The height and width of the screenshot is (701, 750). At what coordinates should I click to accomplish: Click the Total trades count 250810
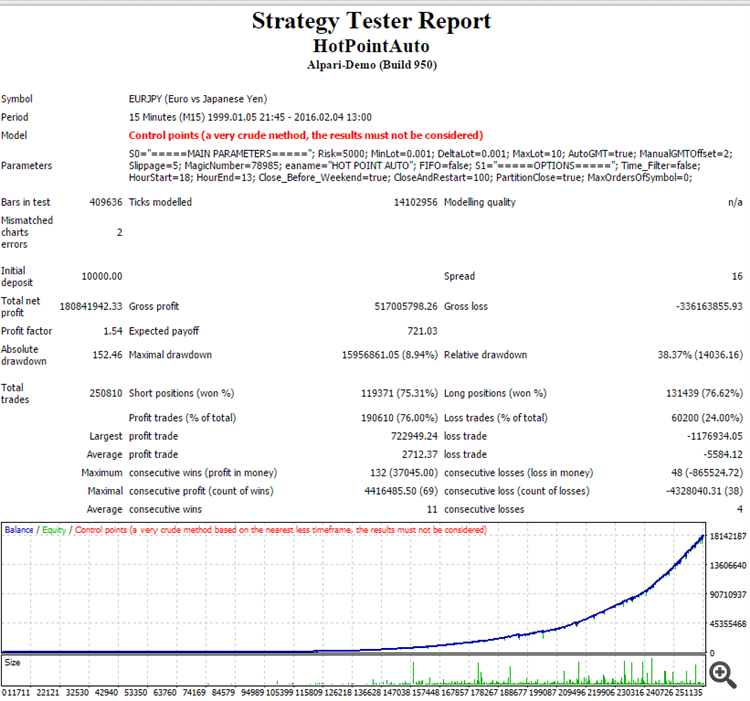[106, 393]
